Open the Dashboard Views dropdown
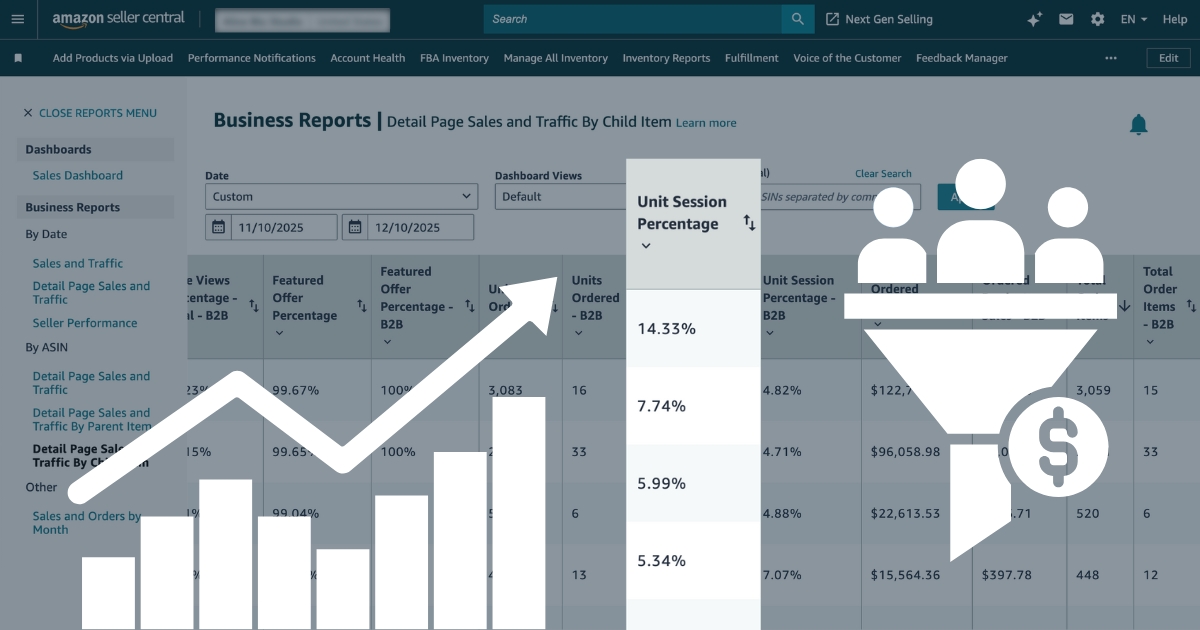Viewport: 1200px width, 630px height. tap(560, 197)
